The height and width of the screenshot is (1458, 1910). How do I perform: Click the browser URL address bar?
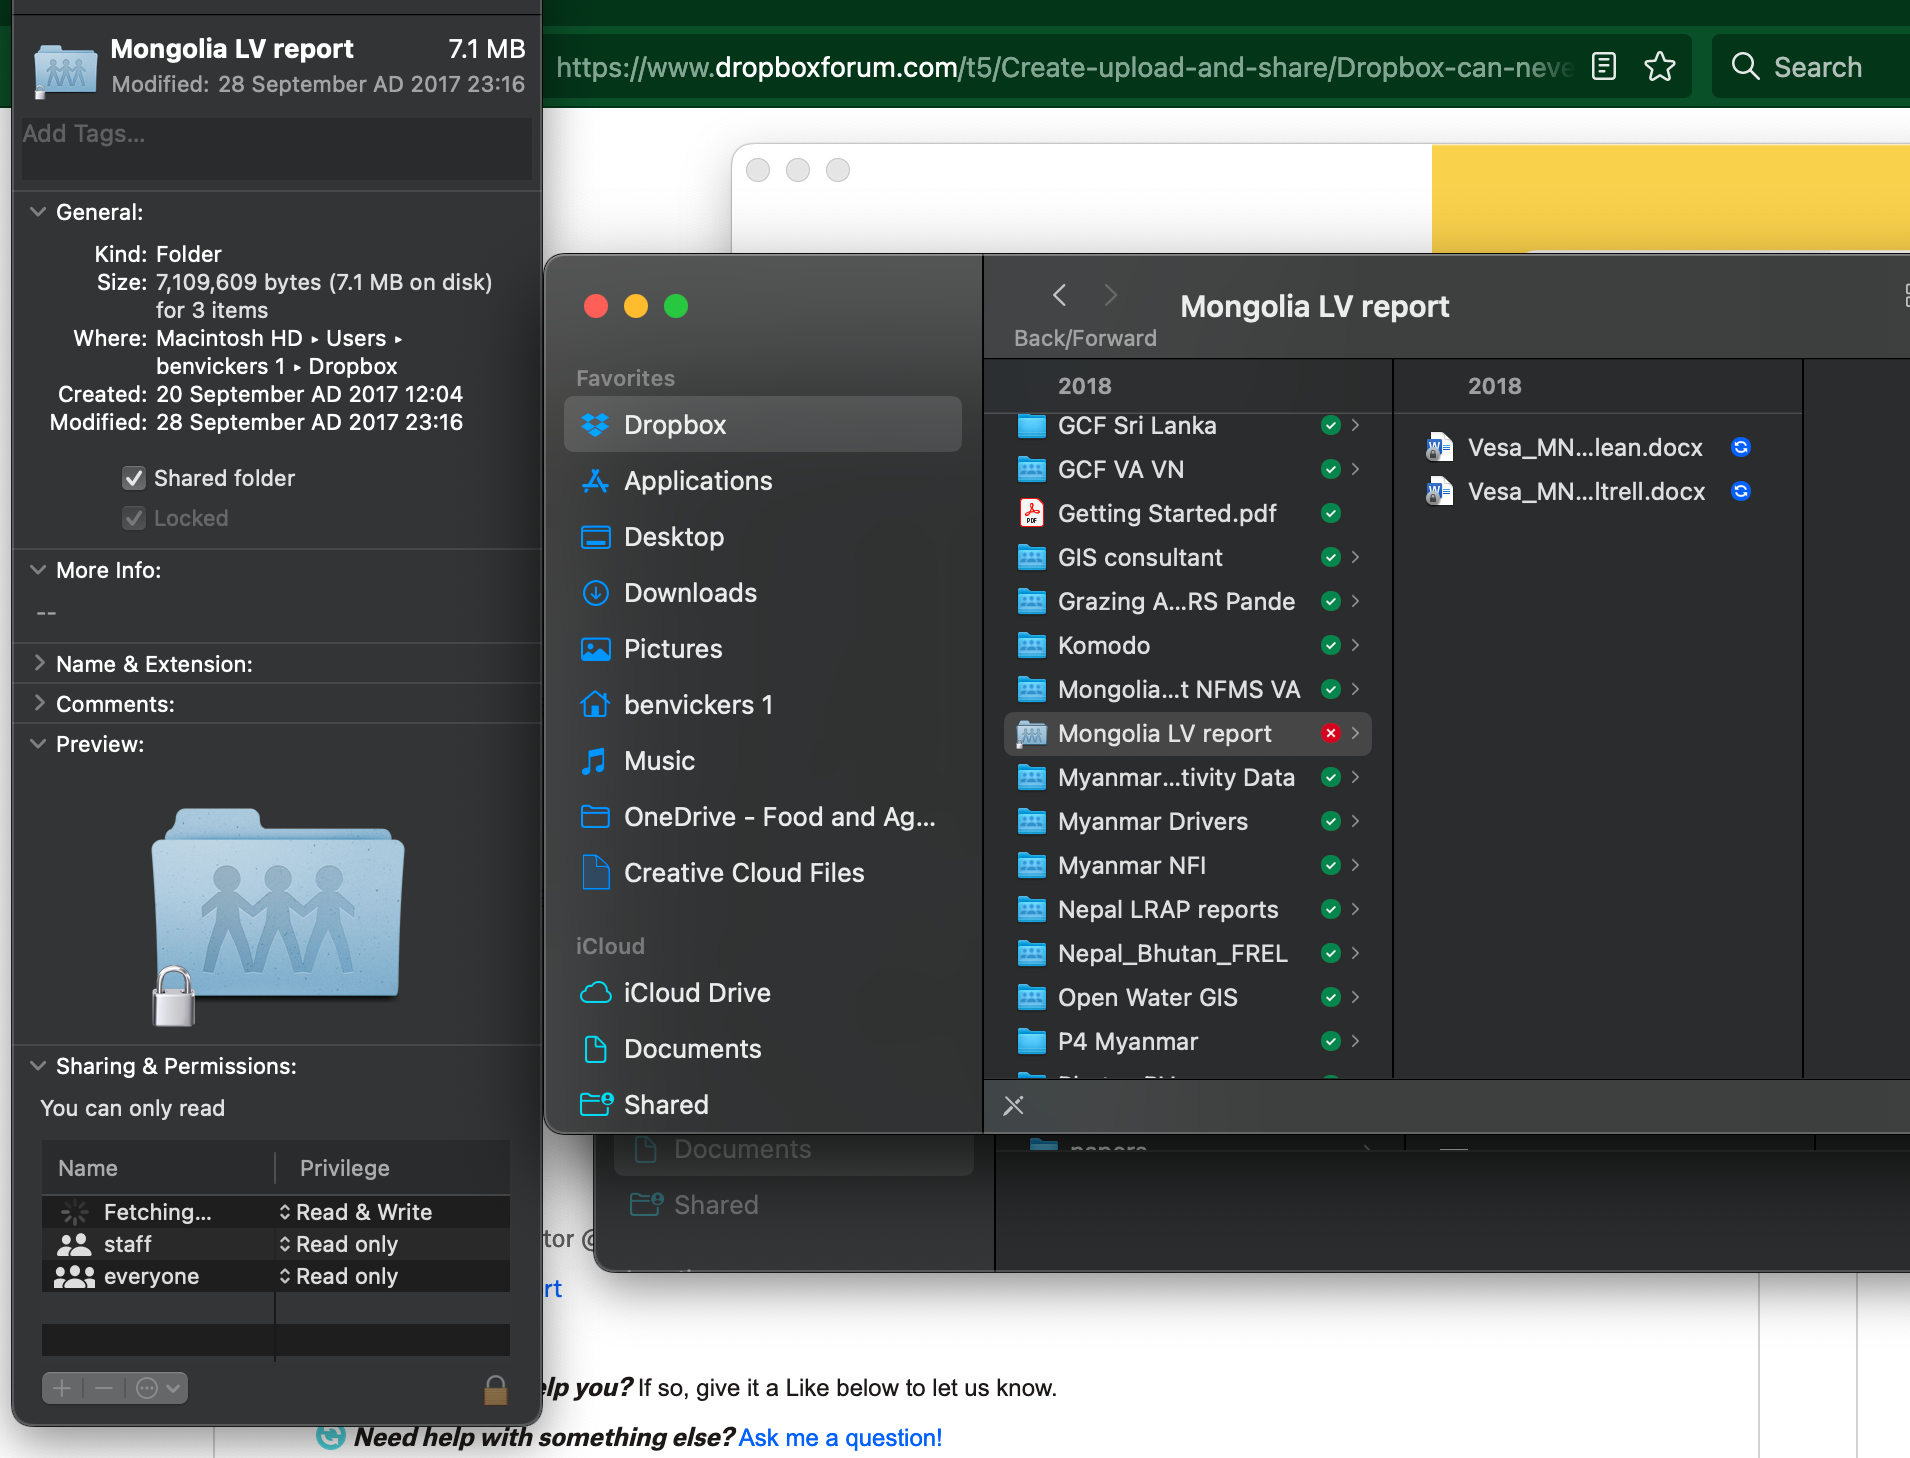click(1064, 67)
